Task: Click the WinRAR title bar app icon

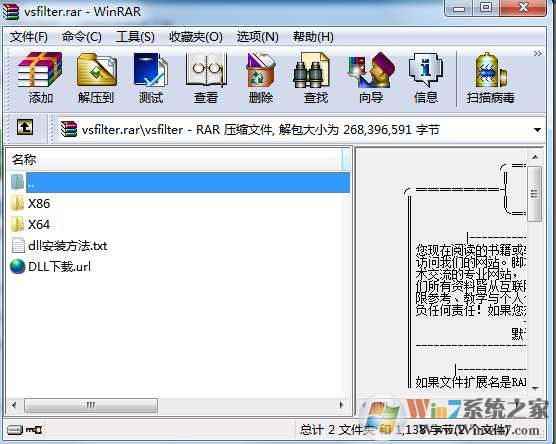Action: point(11,11)
